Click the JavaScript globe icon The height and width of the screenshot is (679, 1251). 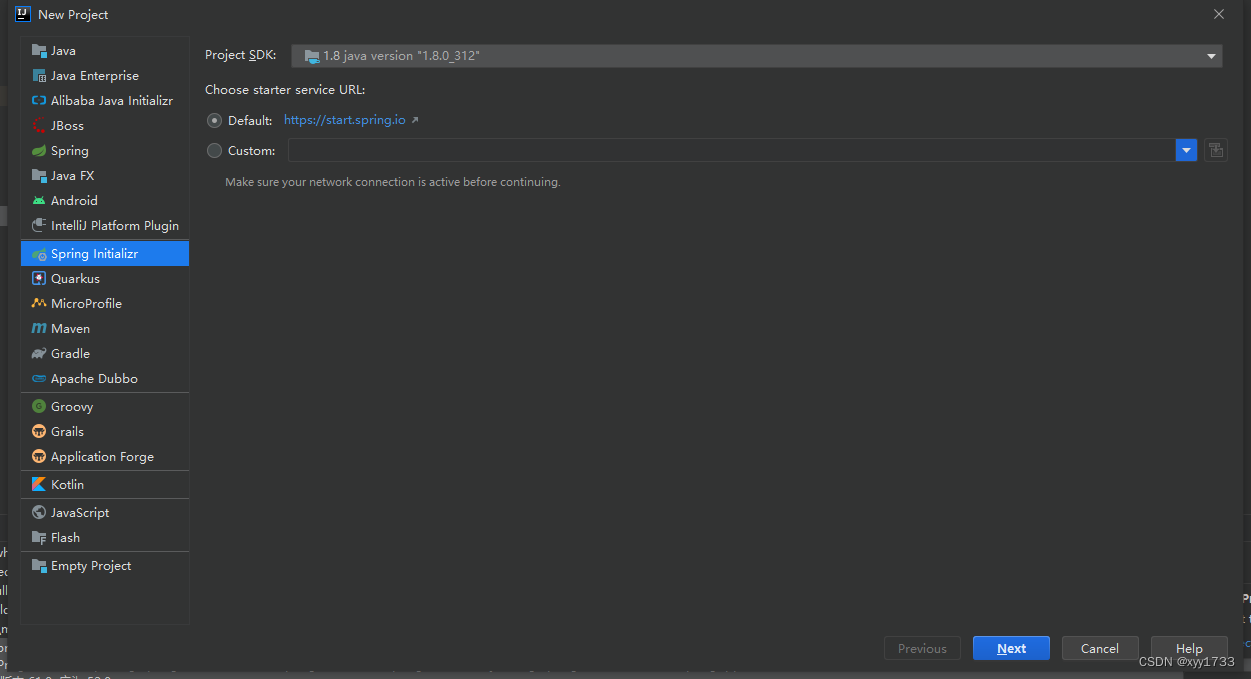point(39,513)
